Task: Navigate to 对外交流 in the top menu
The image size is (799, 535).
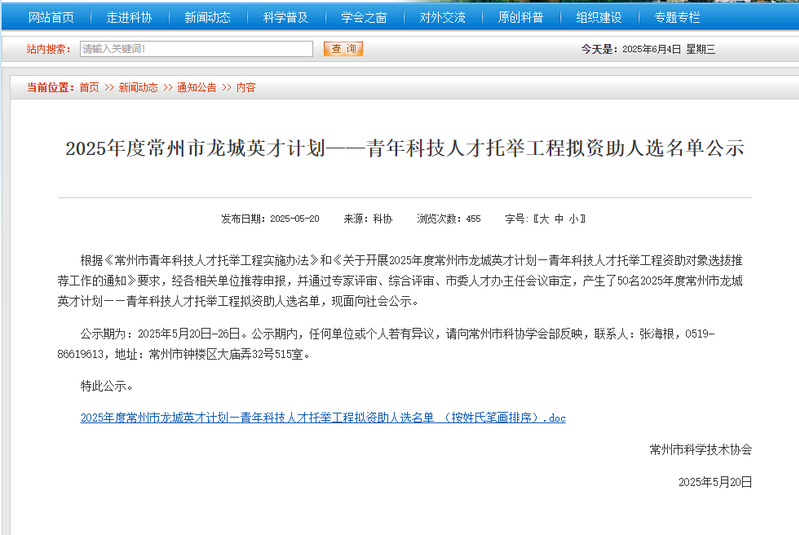Action: click(442, 17)
